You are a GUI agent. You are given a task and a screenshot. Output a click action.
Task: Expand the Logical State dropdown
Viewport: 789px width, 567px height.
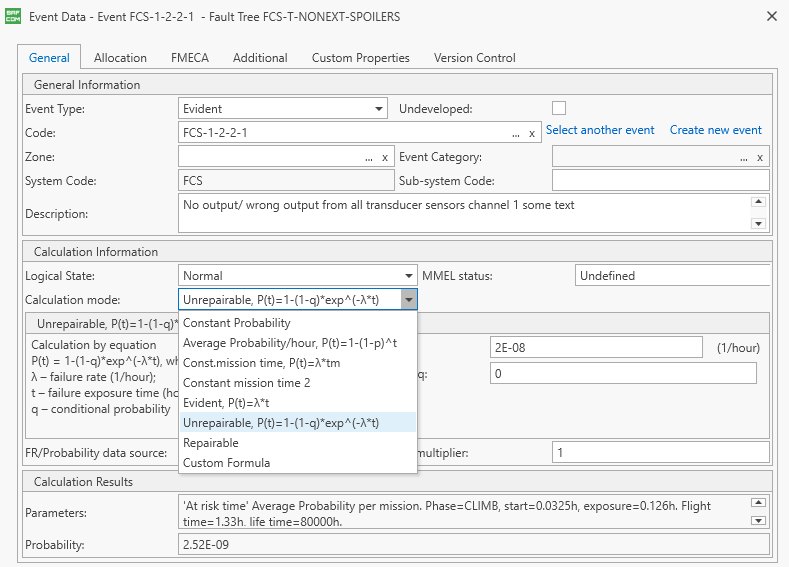[408, 276]
